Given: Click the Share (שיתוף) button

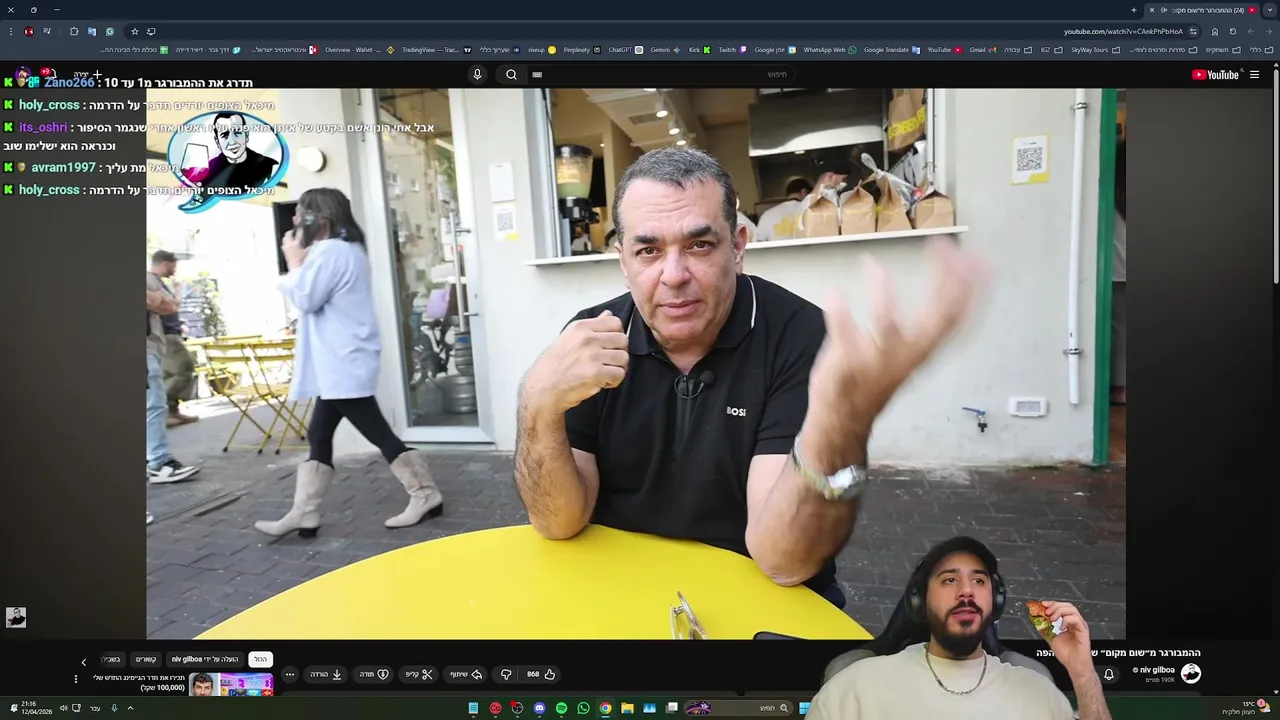Looking at the screenshot, I should [x=465, y=674].
